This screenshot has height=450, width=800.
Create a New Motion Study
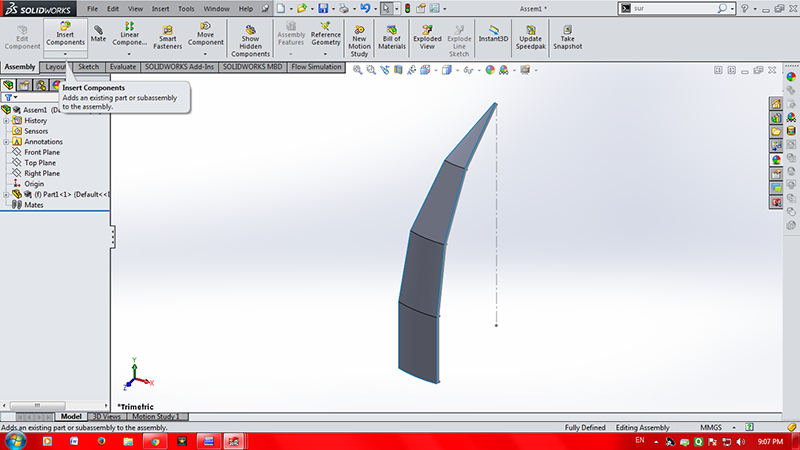[359, 40]
